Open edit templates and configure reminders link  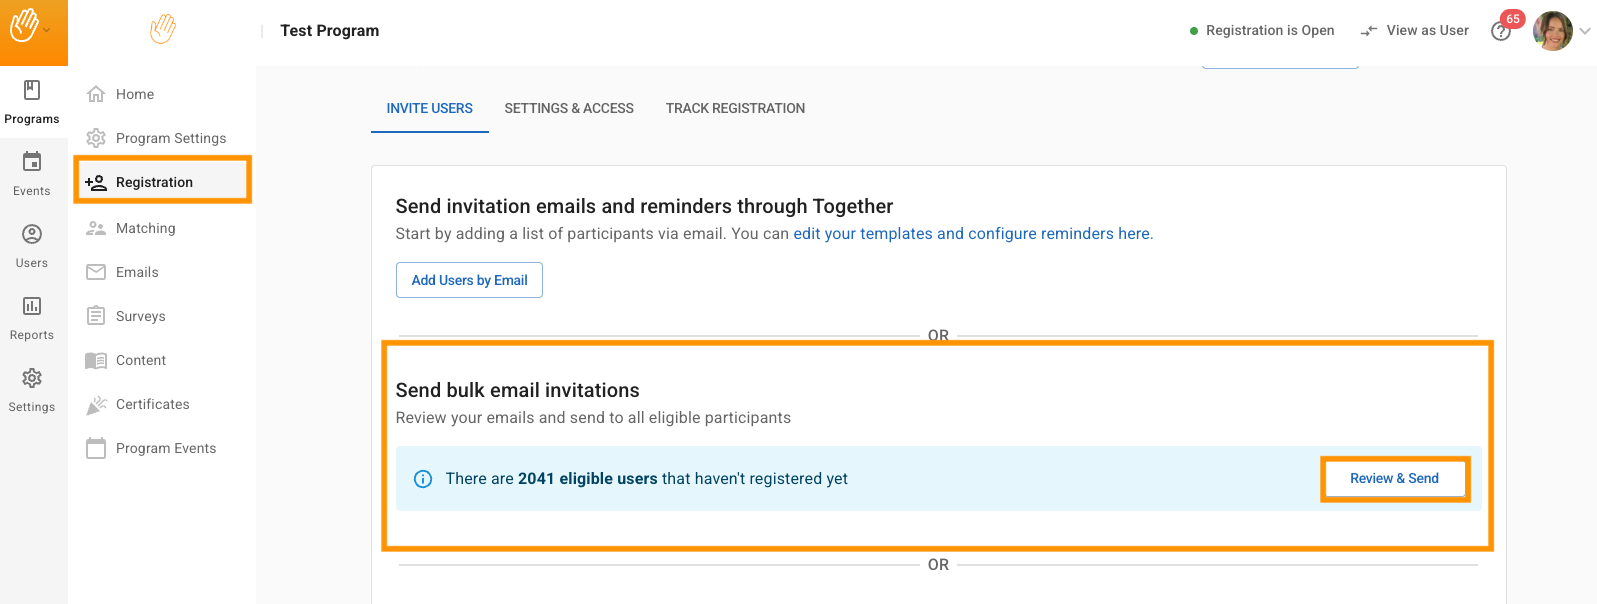pyautogui.click(x=972, y=234)
